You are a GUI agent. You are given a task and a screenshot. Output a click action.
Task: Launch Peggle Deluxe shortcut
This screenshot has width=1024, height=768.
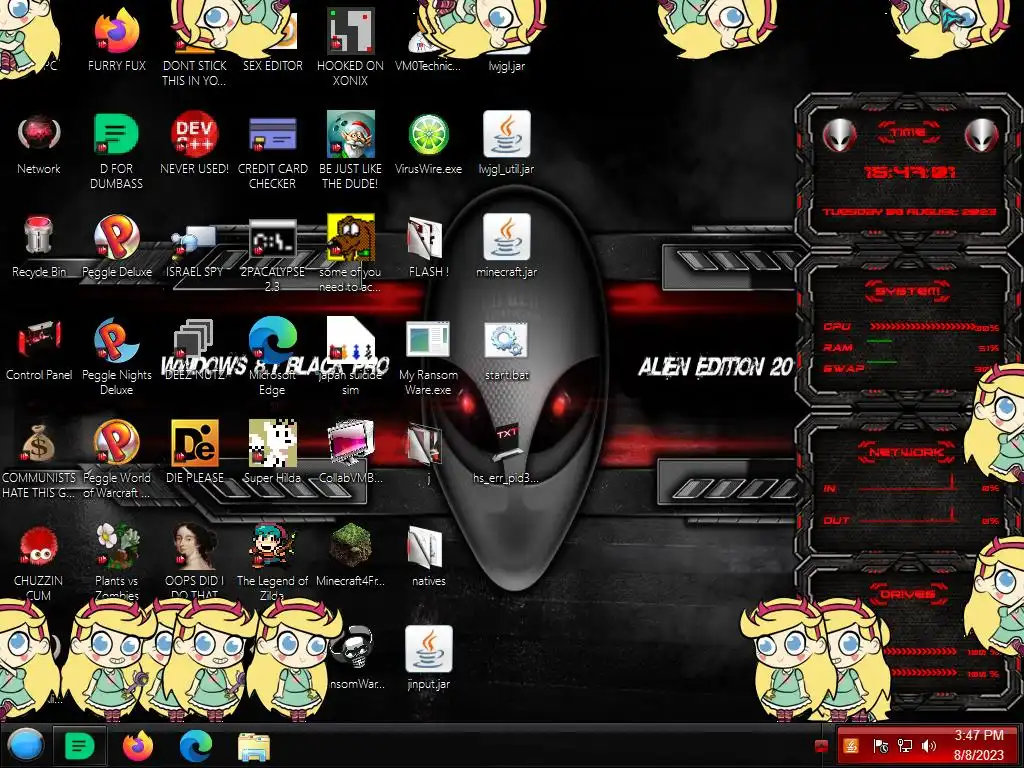[116, 236]
